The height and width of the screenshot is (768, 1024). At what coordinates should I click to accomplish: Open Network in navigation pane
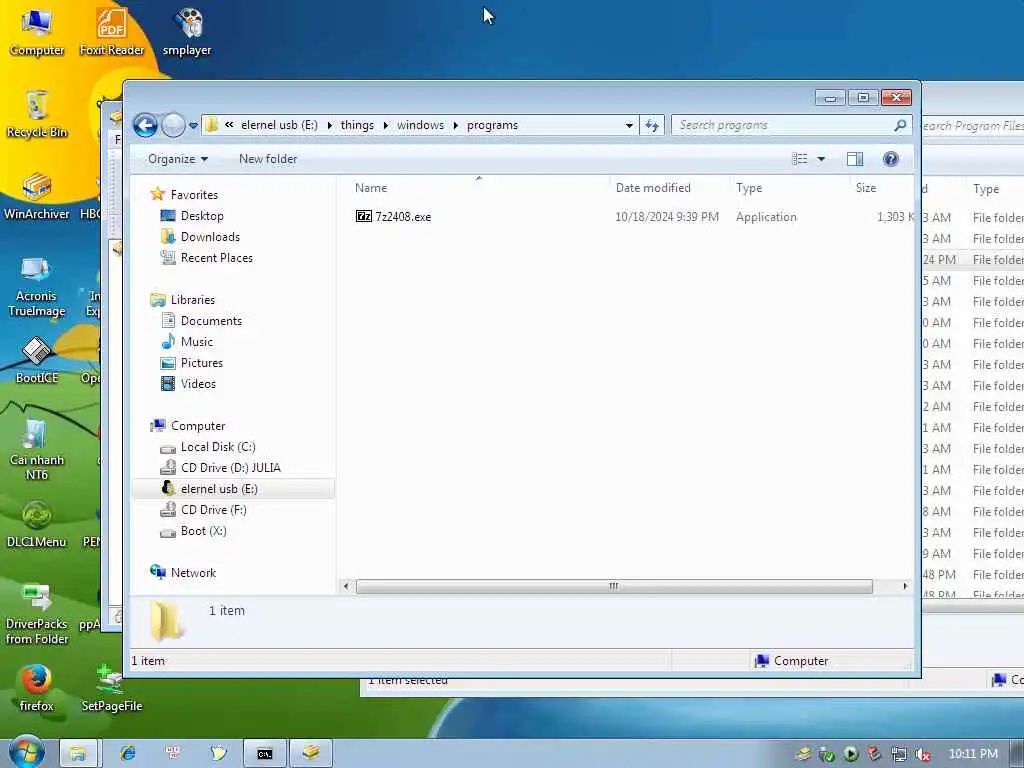point(193,573)
